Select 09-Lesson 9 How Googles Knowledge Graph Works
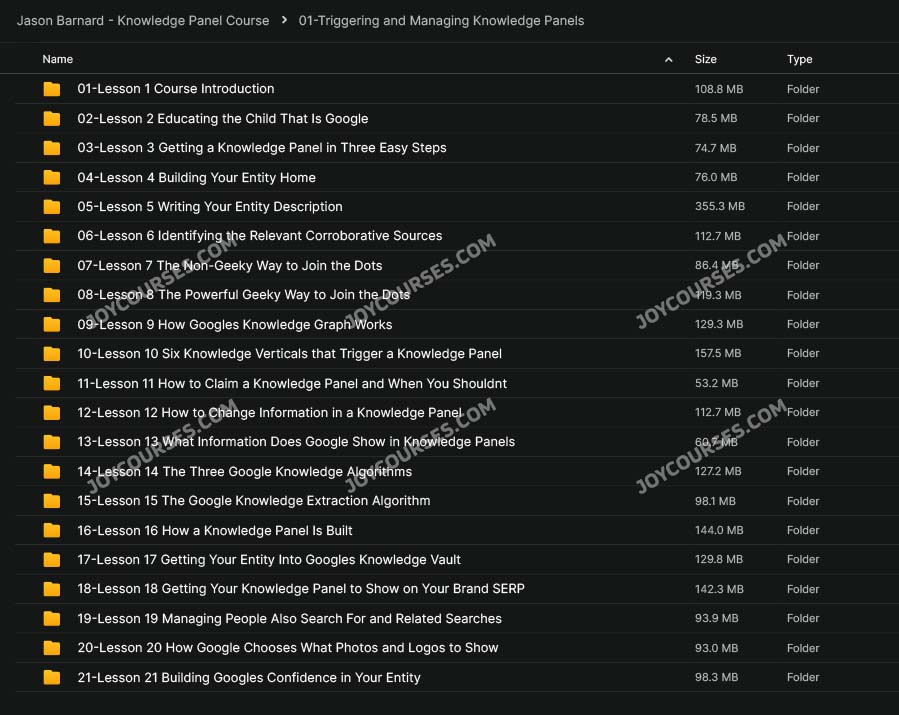The width and height of the screenshot is (899, 715). coord(234,325)
